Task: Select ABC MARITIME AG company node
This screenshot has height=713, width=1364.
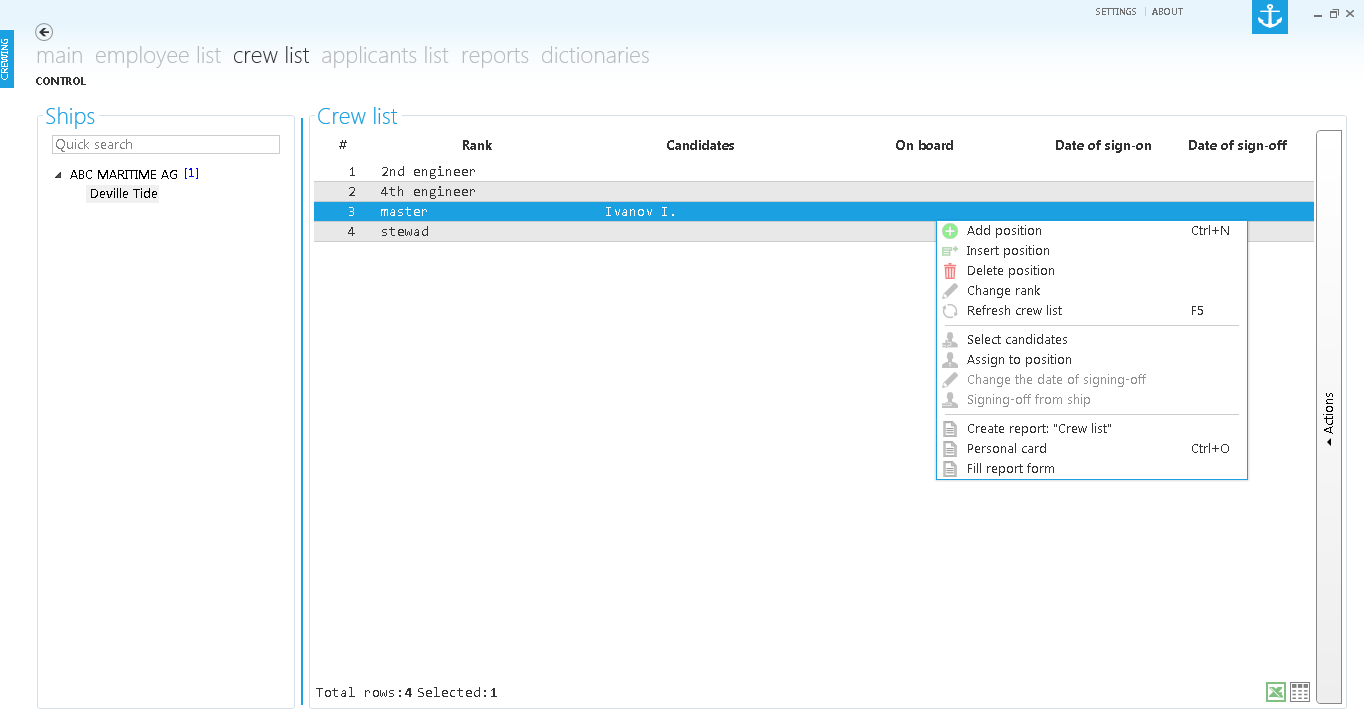Action: (x=124, y=175)
